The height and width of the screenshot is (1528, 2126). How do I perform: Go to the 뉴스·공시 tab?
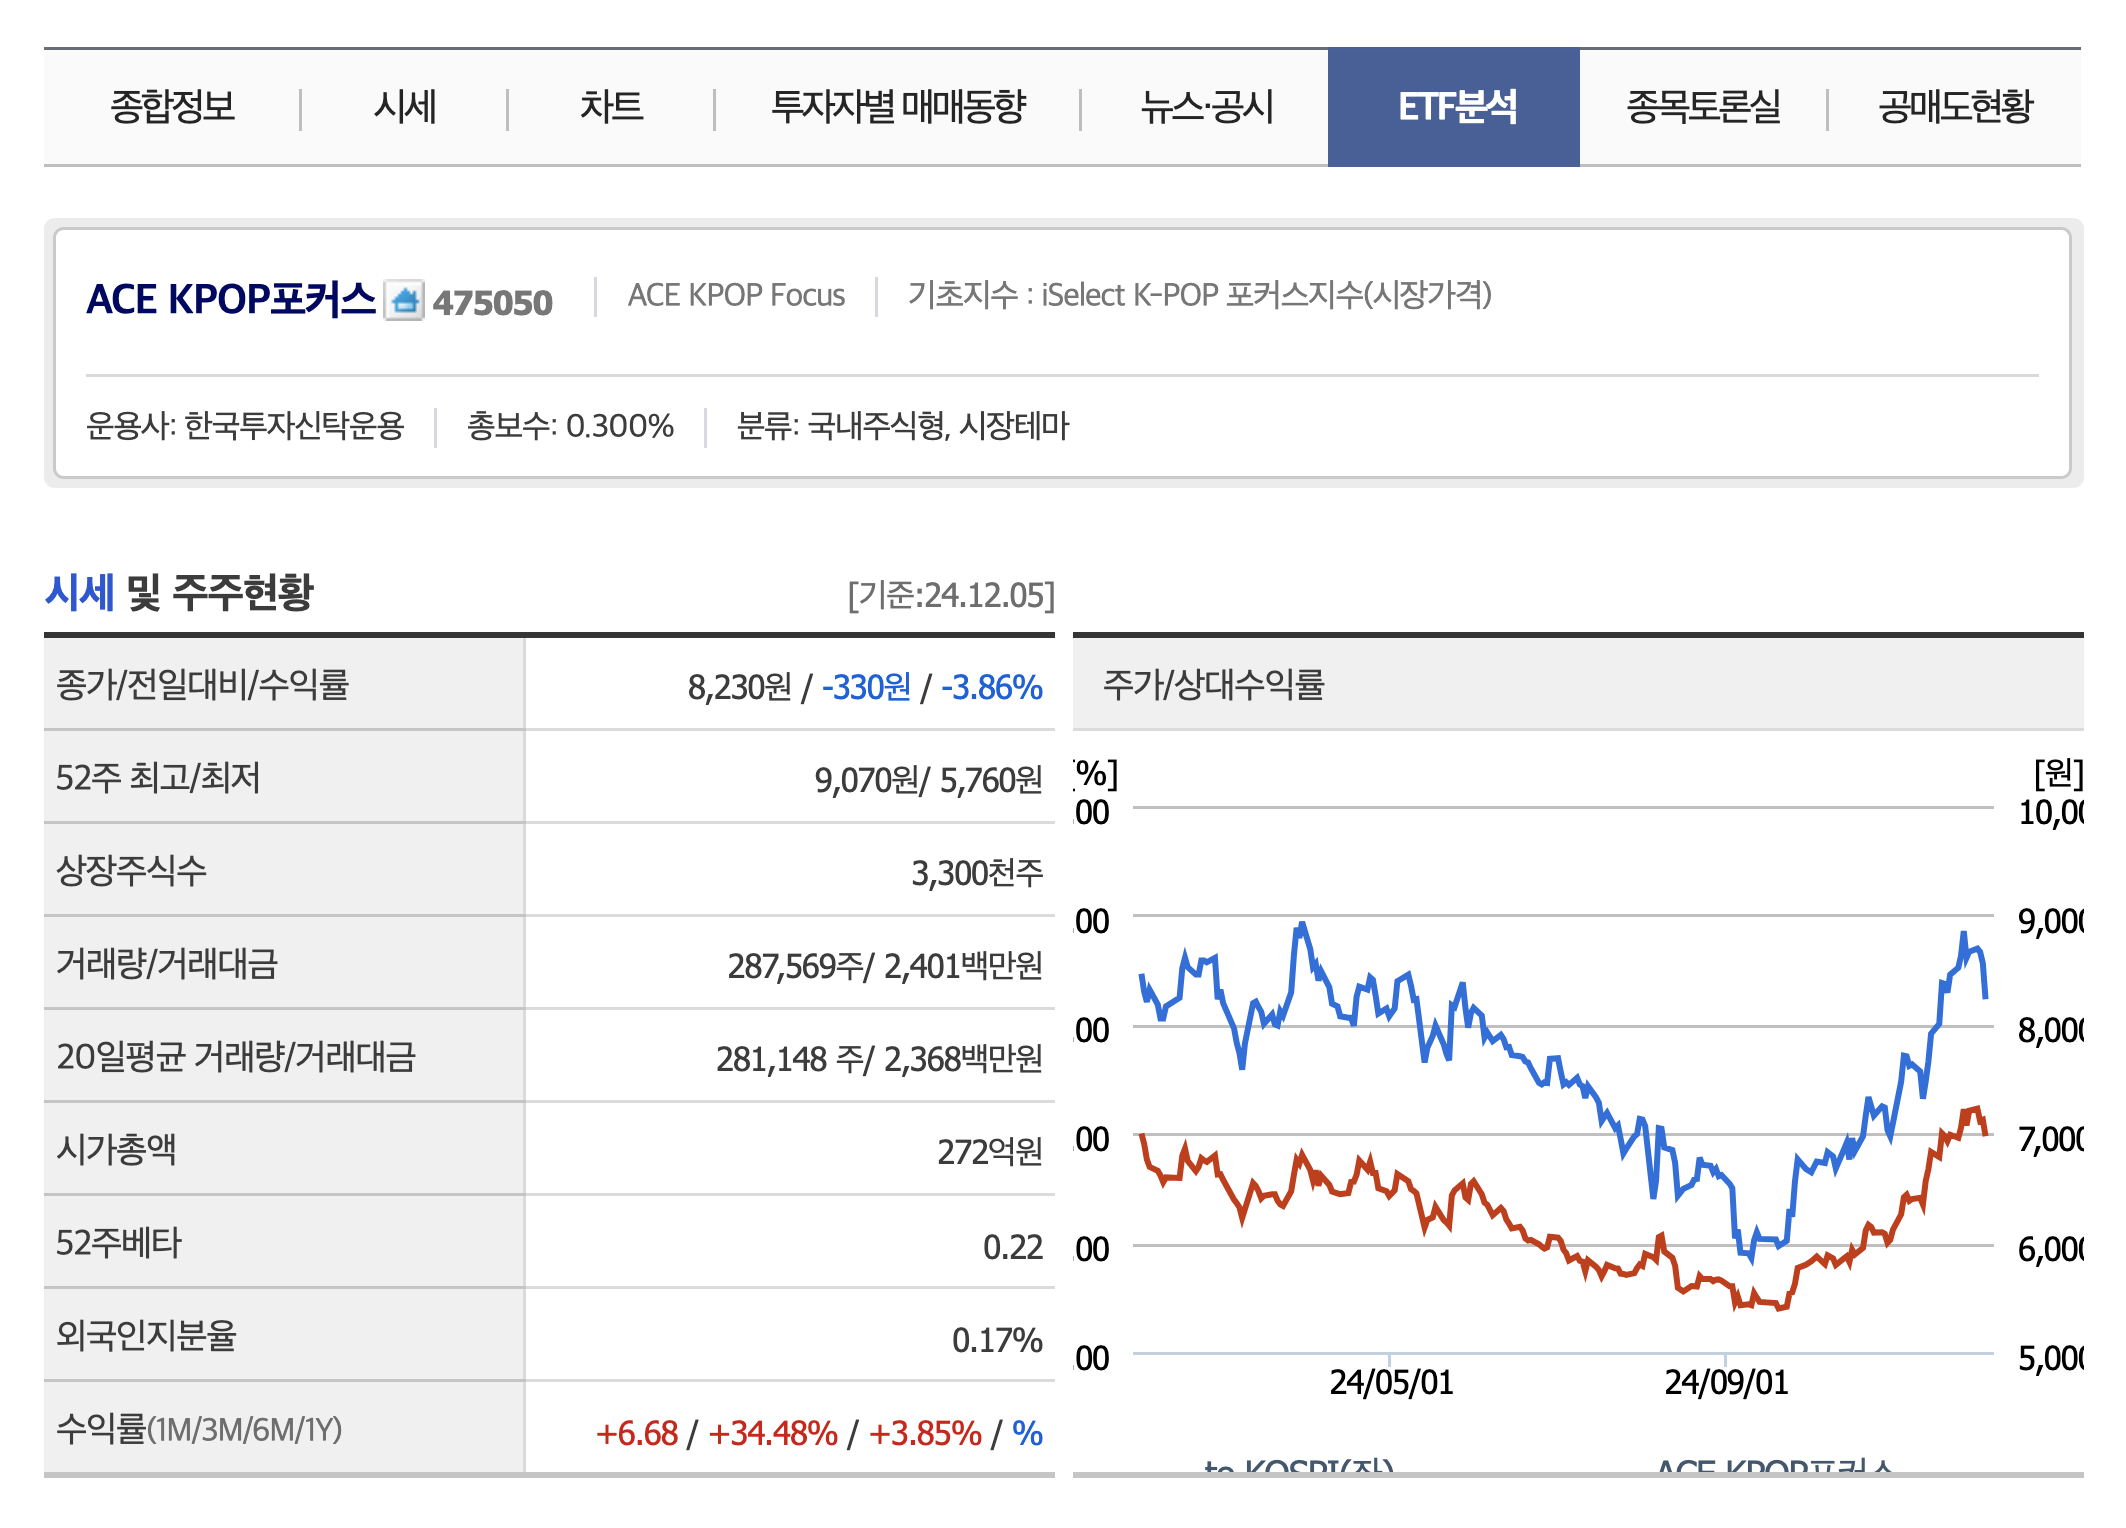click(1207, 107)
